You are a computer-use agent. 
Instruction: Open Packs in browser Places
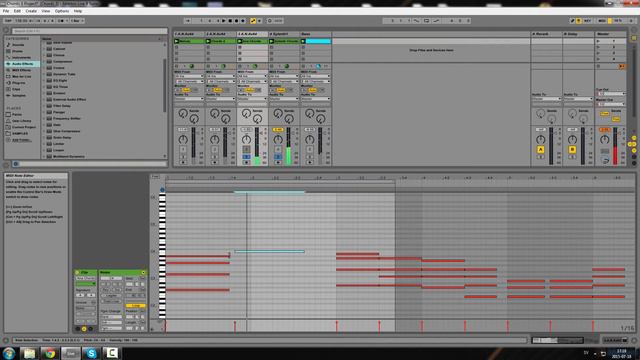coord(17,115)
